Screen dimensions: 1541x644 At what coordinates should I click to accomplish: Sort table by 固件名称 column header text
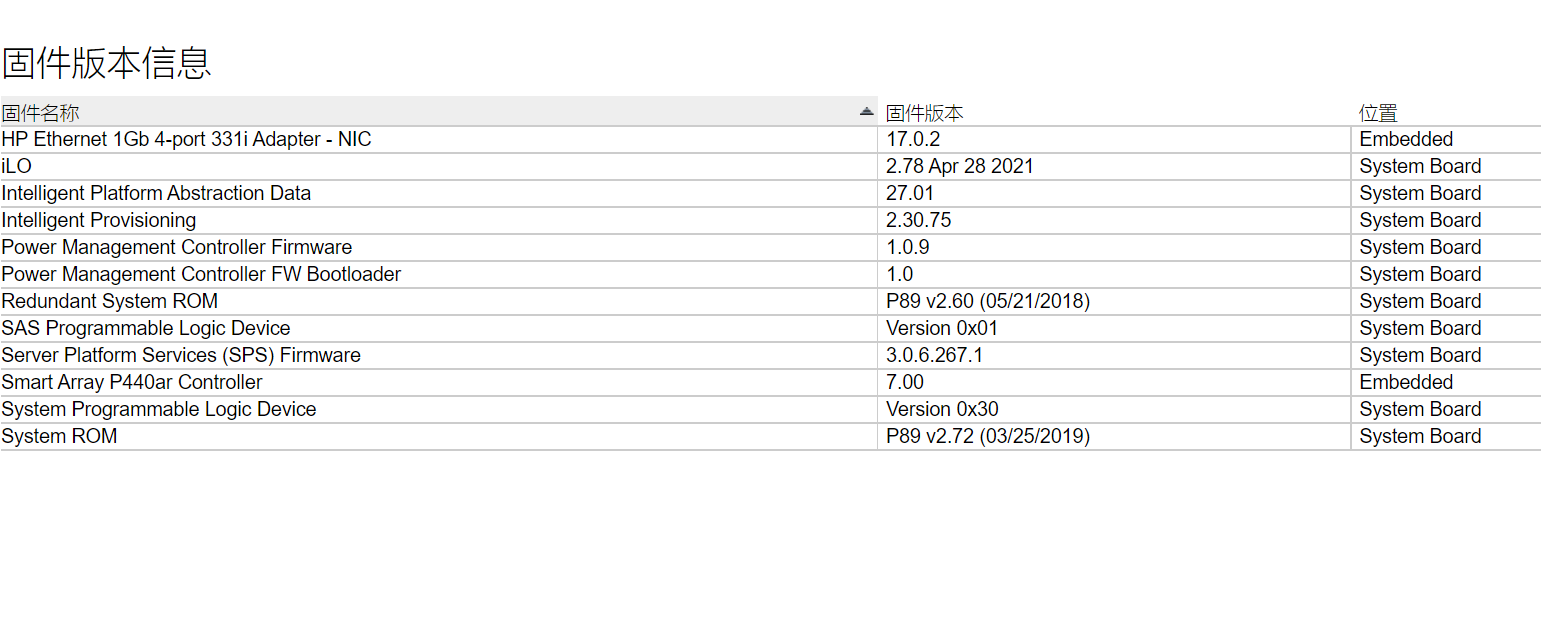click(x=40, y=113)
